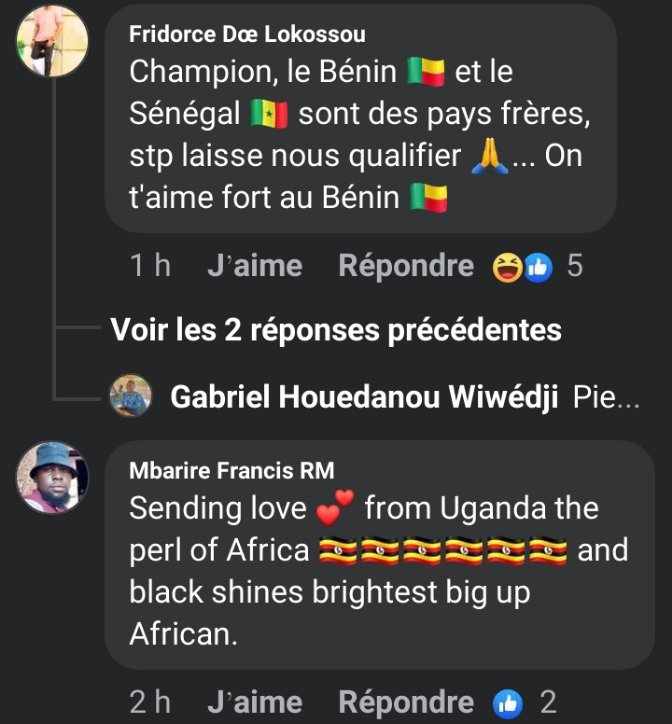672x724 pixels.
Task: Click Gabriel Houedanou Wiwédji's small avatar
Action: click(130, 396)
